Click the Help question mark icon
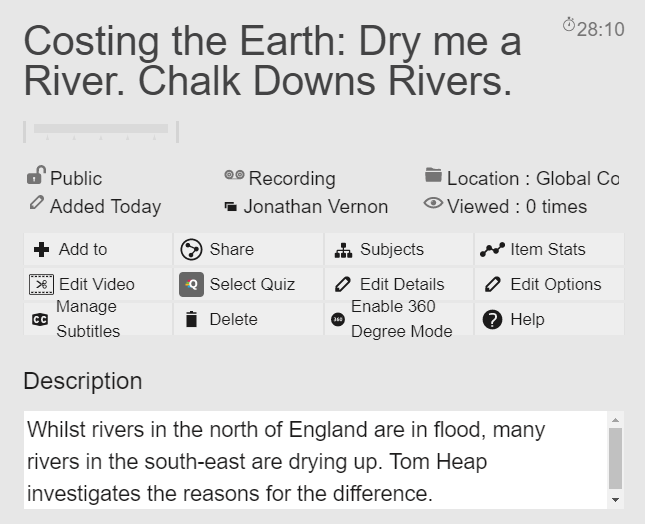This screenshot has height=524, width=645. pyautogui.click(x=492, y=320)
